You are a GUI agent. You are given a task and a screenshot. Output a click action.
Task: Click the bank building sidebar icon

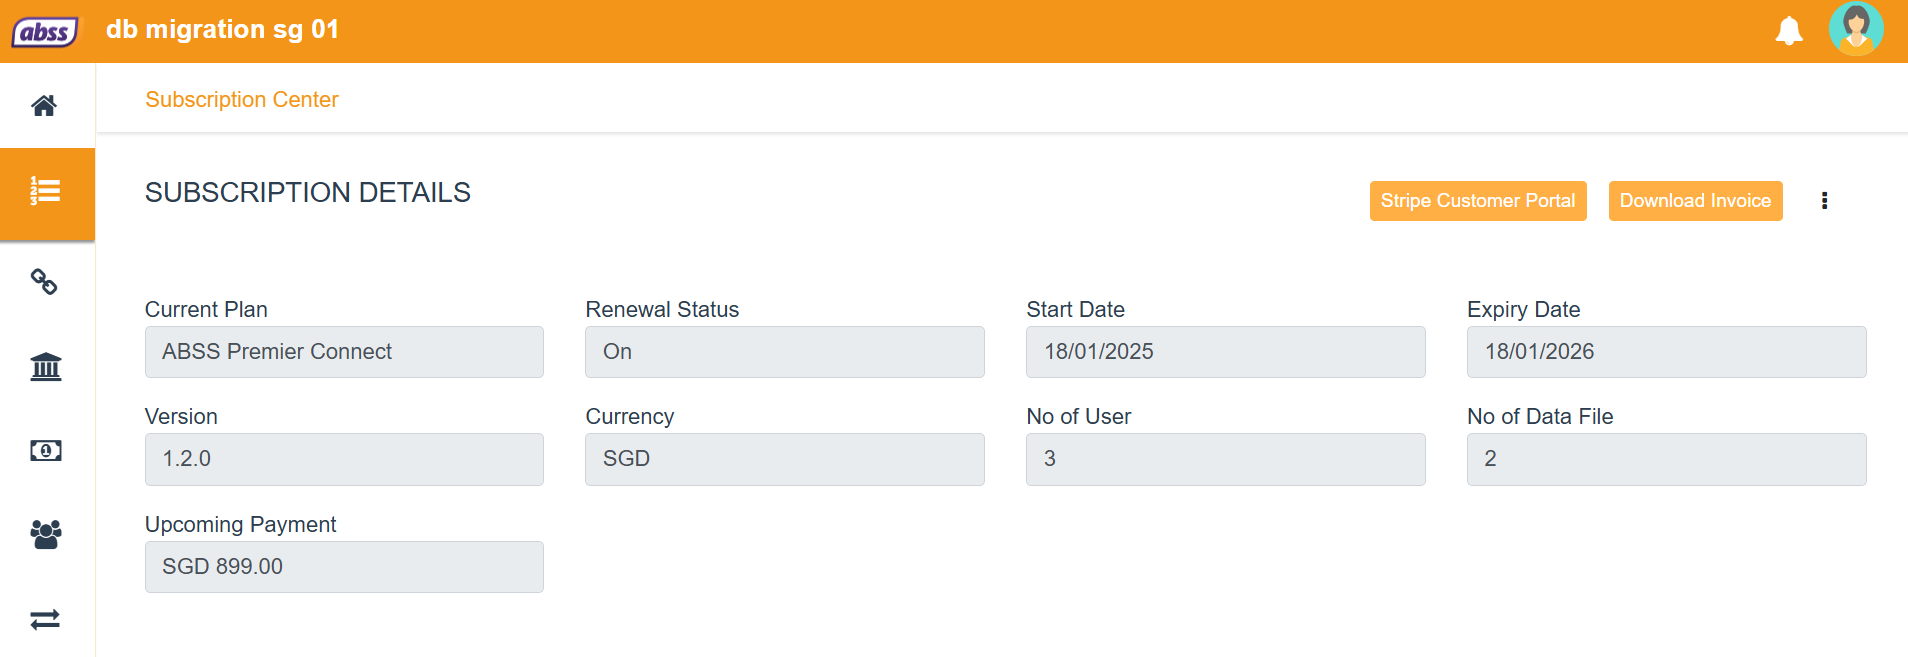[x=45, y=367]
